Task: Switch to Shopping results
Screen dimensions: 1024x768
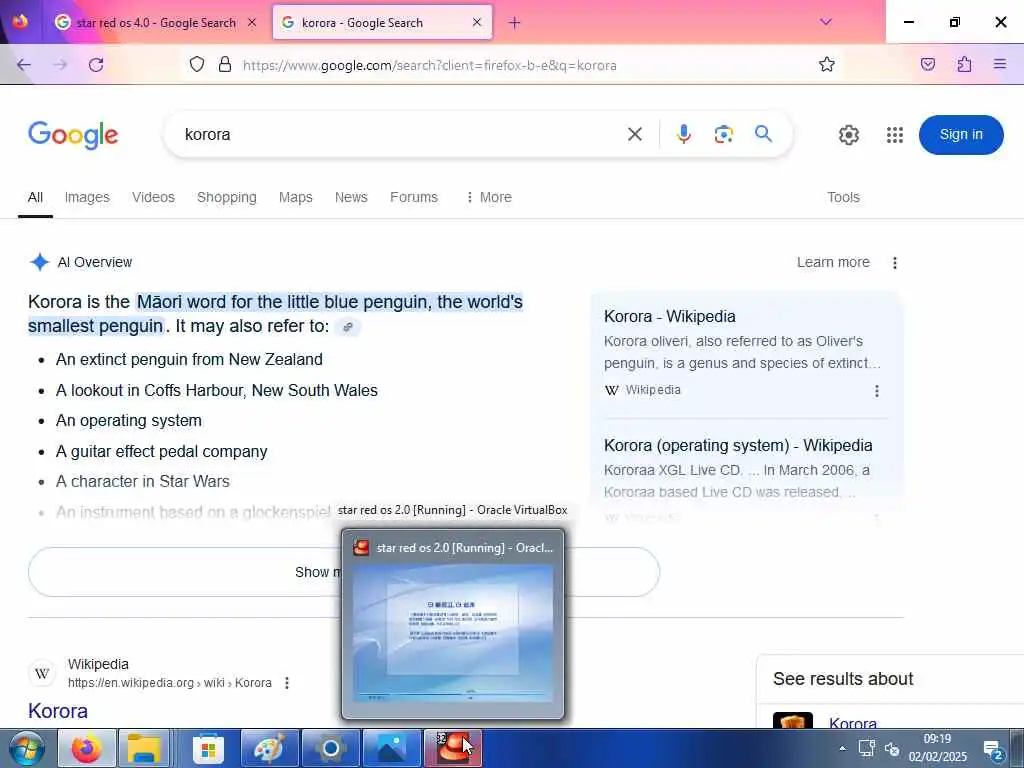Action: 227,197
